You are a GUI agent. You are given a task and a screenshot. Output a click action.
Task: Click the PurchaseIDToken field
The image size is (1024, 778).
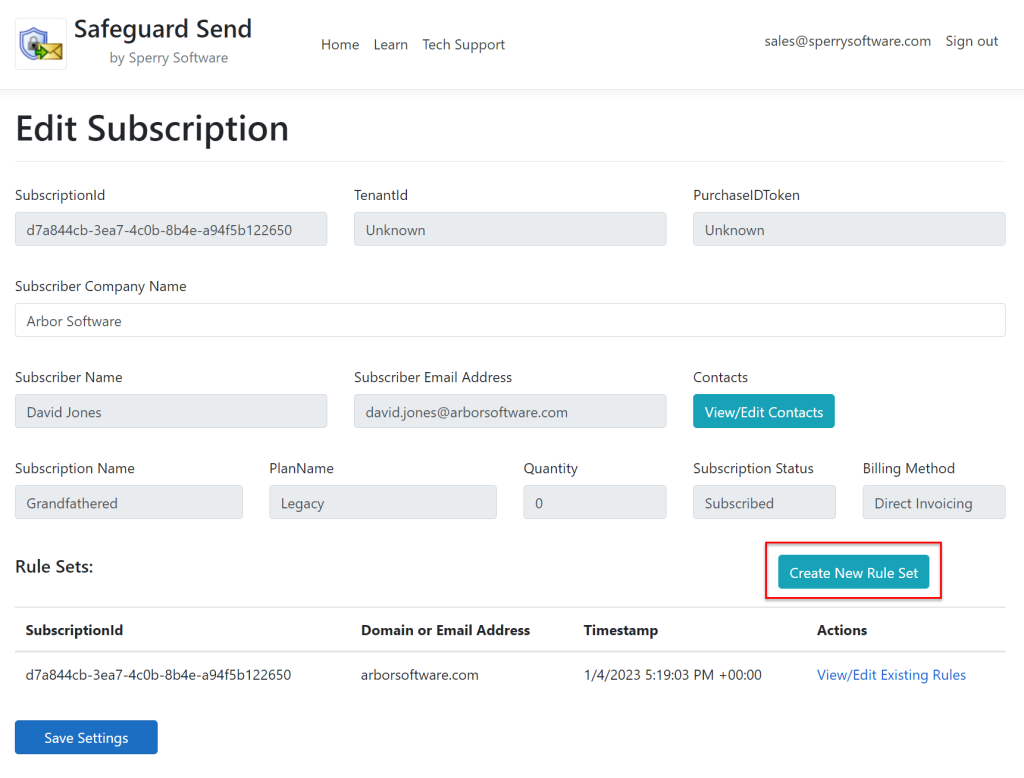[x=849, y=229]
